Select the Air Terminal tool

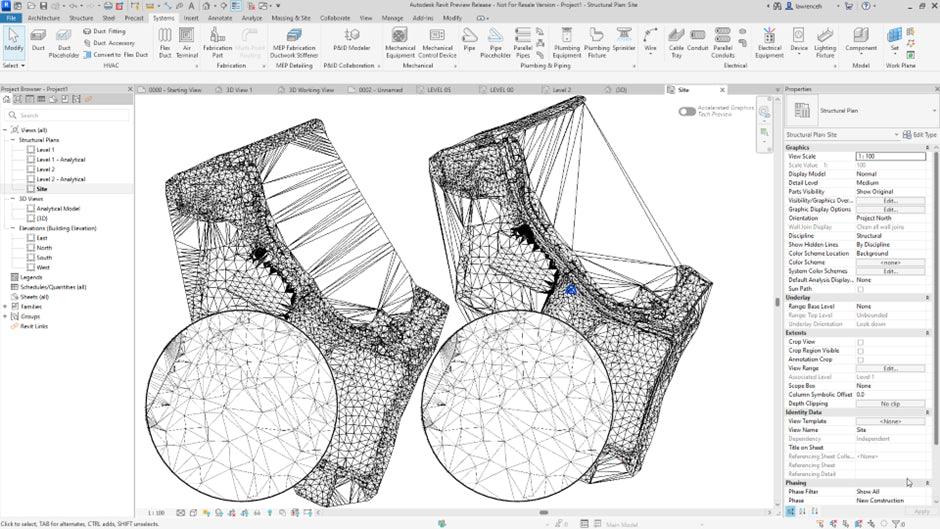click(187, 41)
